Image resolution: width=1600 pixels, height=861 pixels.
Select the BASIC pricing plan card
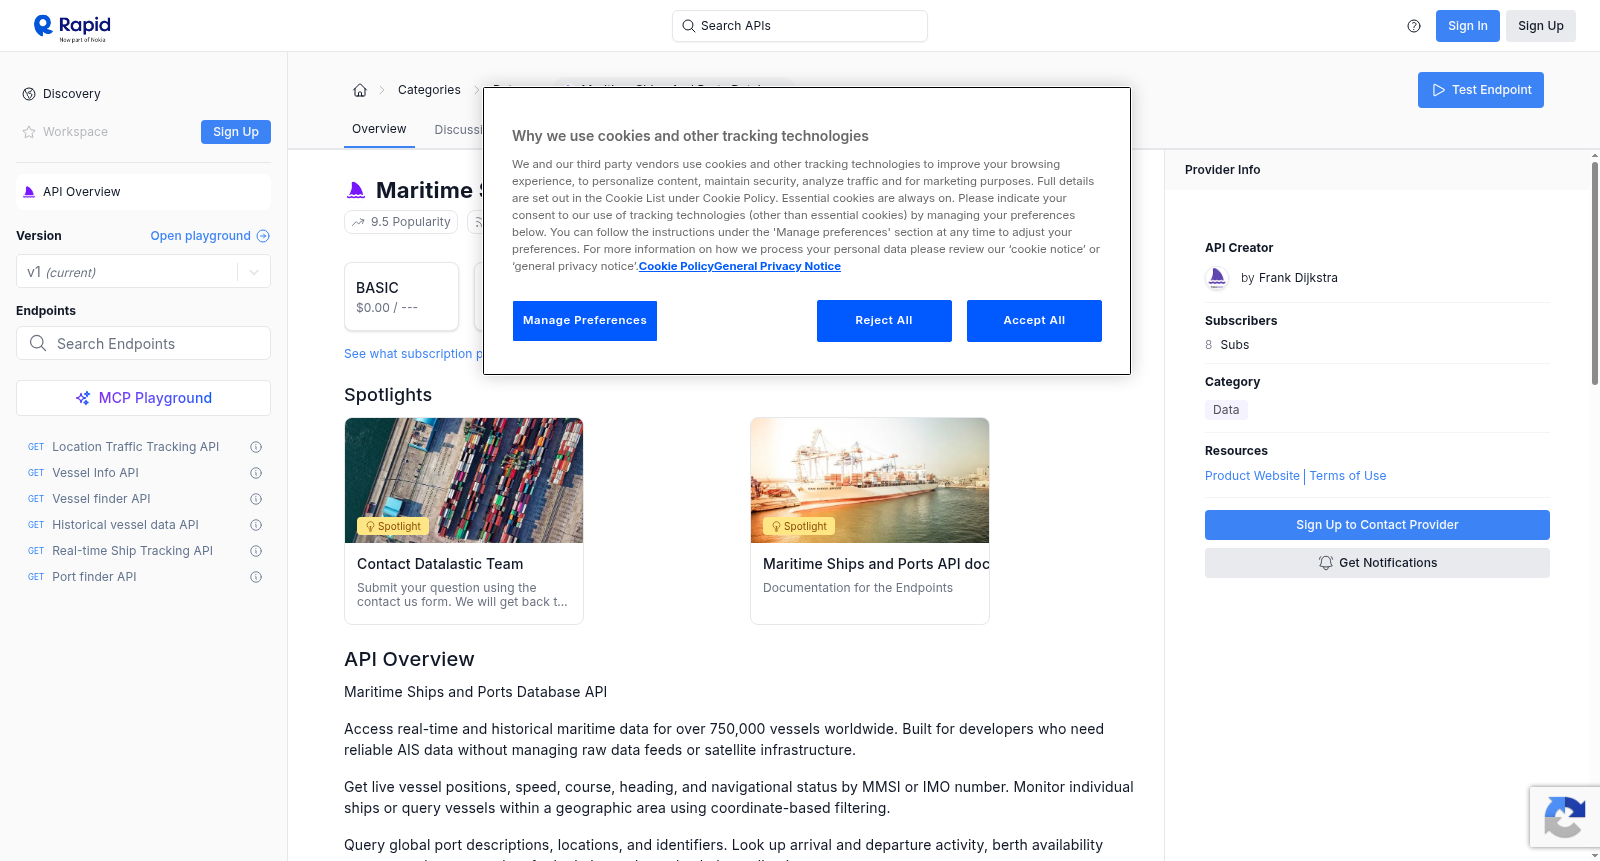(x=401, y=296)
